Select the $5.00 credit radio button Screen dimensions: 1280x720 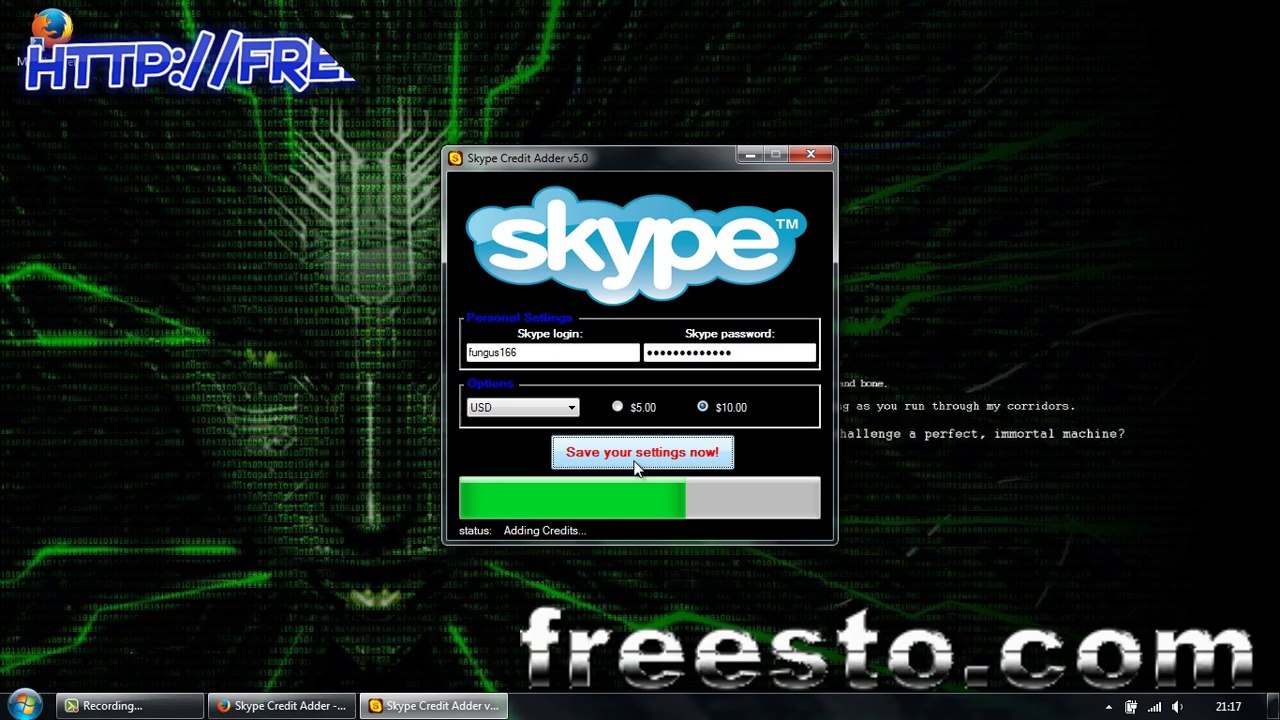click(x=617, y=406)
